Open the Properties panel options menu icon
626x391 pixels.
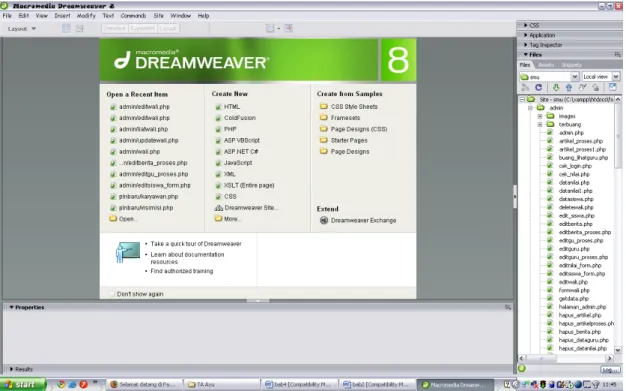point(508,307)
